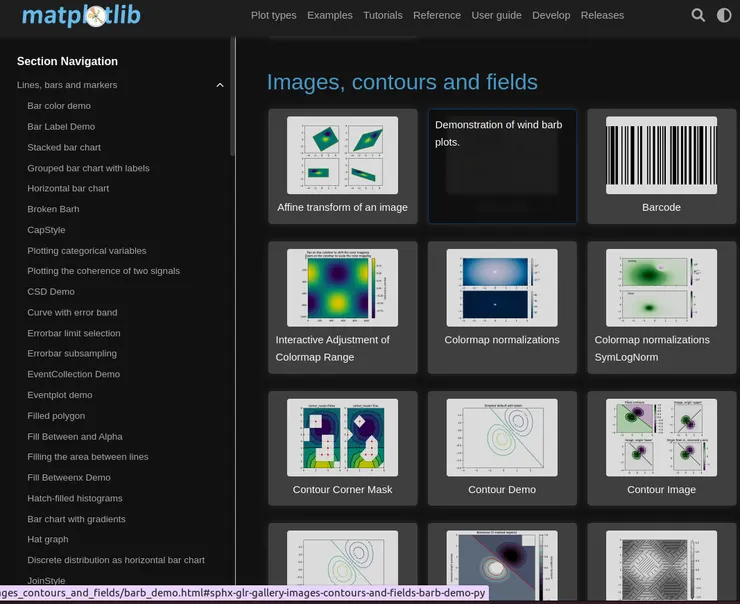The width and height of the screenshot is (740, 604).
Task: Open the search magnifier icon
Action: pos(698,16)
